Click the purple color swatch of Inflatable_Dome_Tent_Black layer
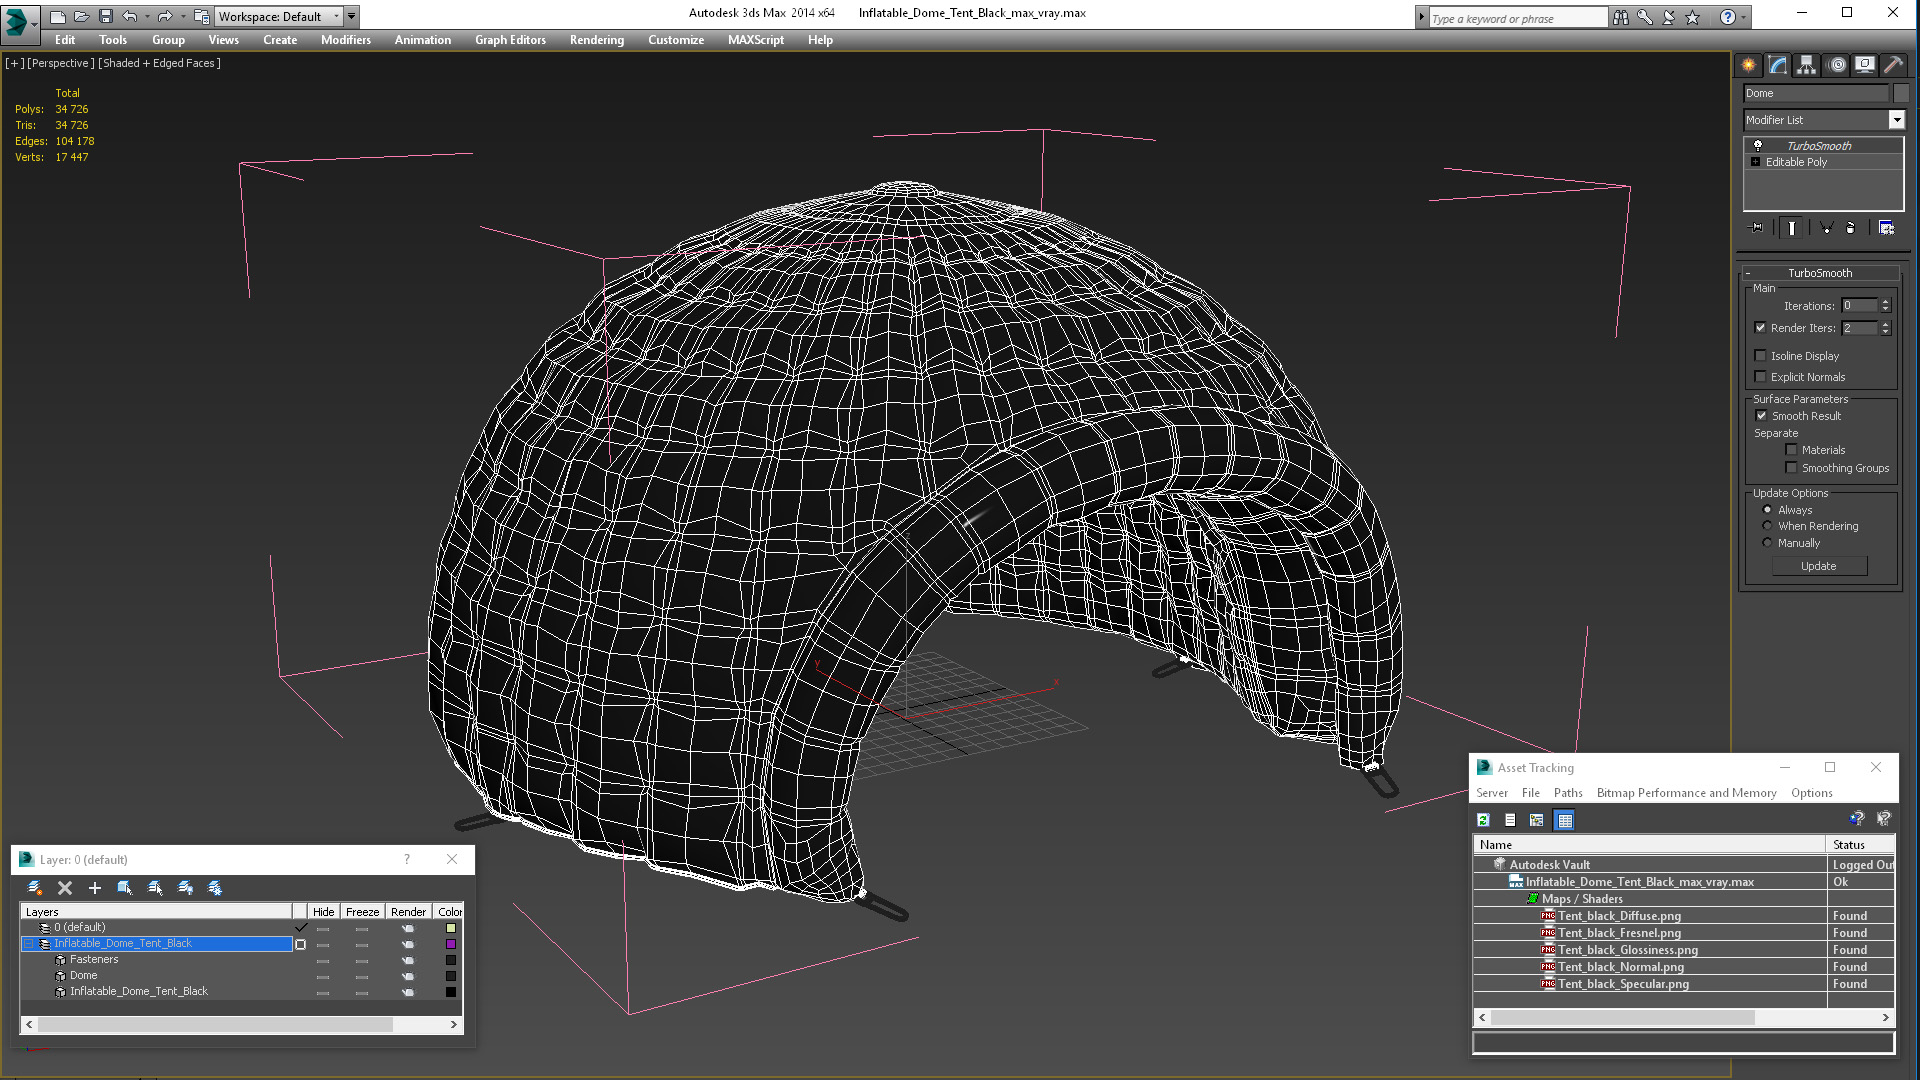The width and height of the screenshot is (1920, 1080). (451, 944)
